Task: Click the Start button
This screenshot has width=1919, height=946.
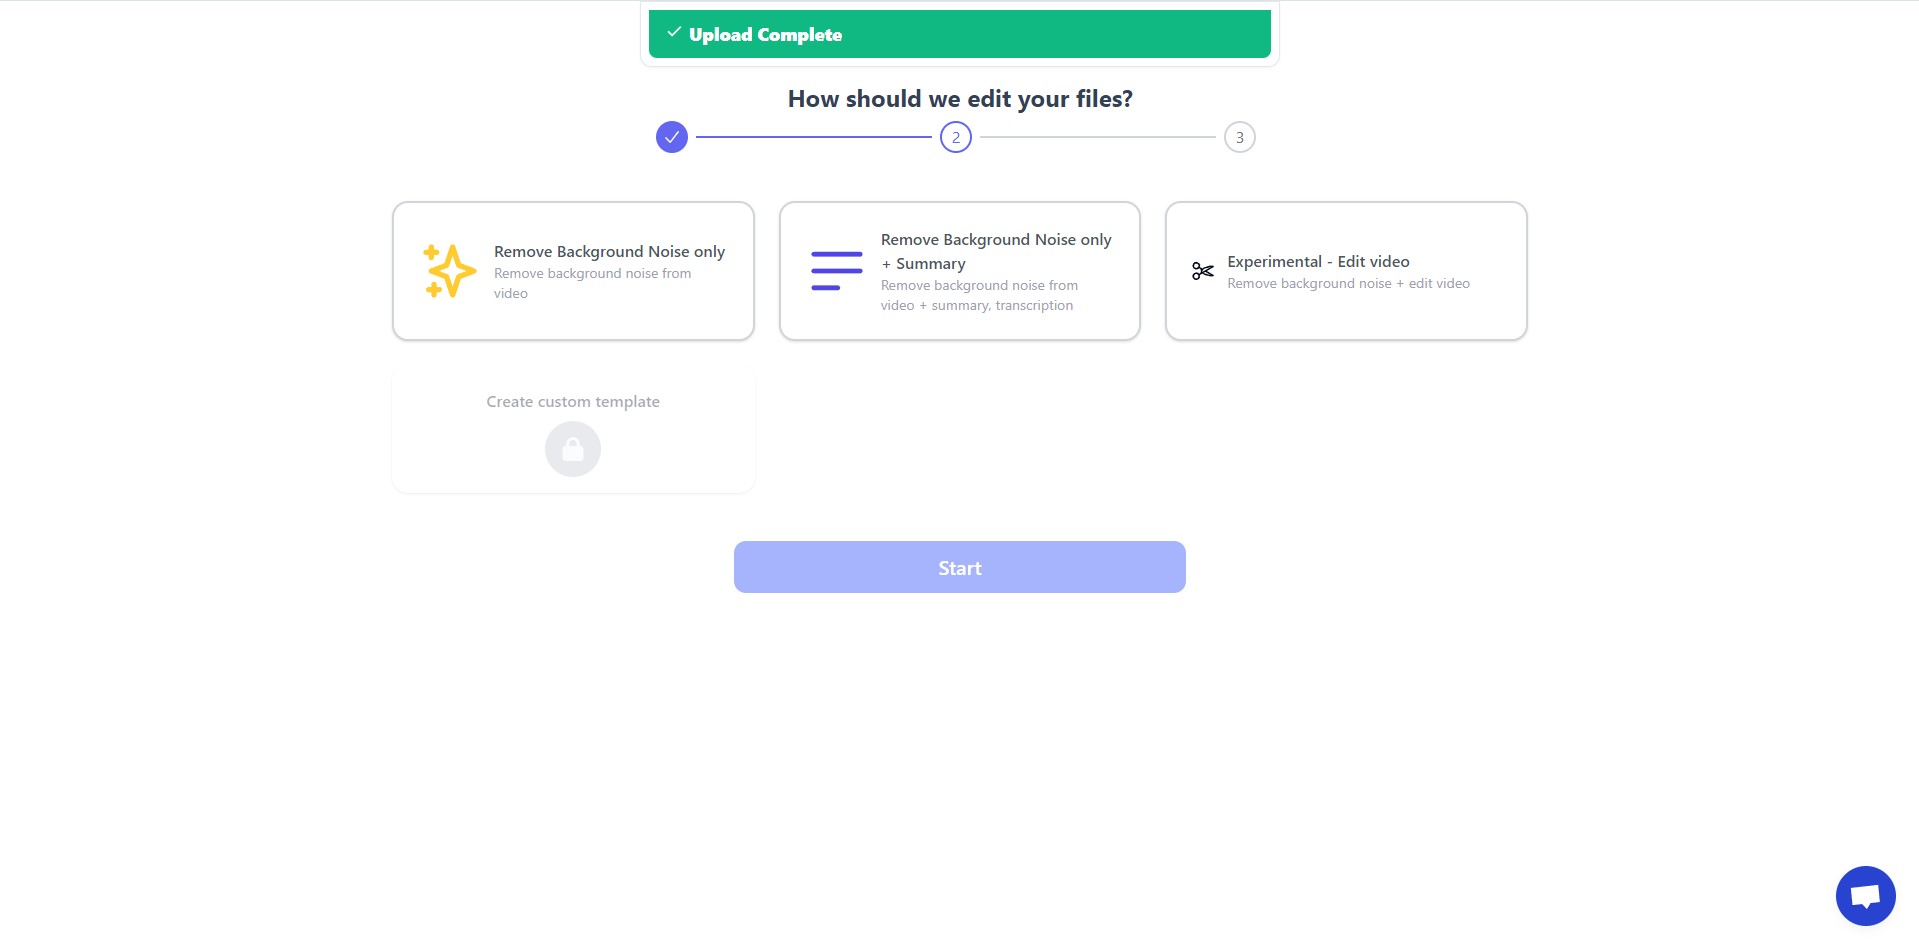Action: 960,567
